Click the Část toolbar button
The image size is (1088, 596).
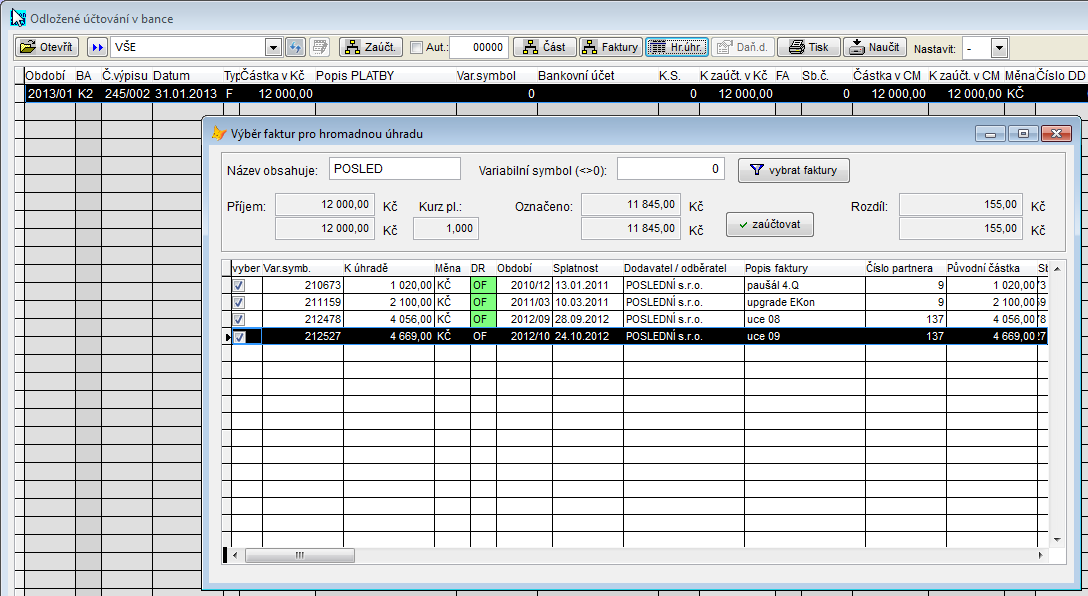point(545,47)
